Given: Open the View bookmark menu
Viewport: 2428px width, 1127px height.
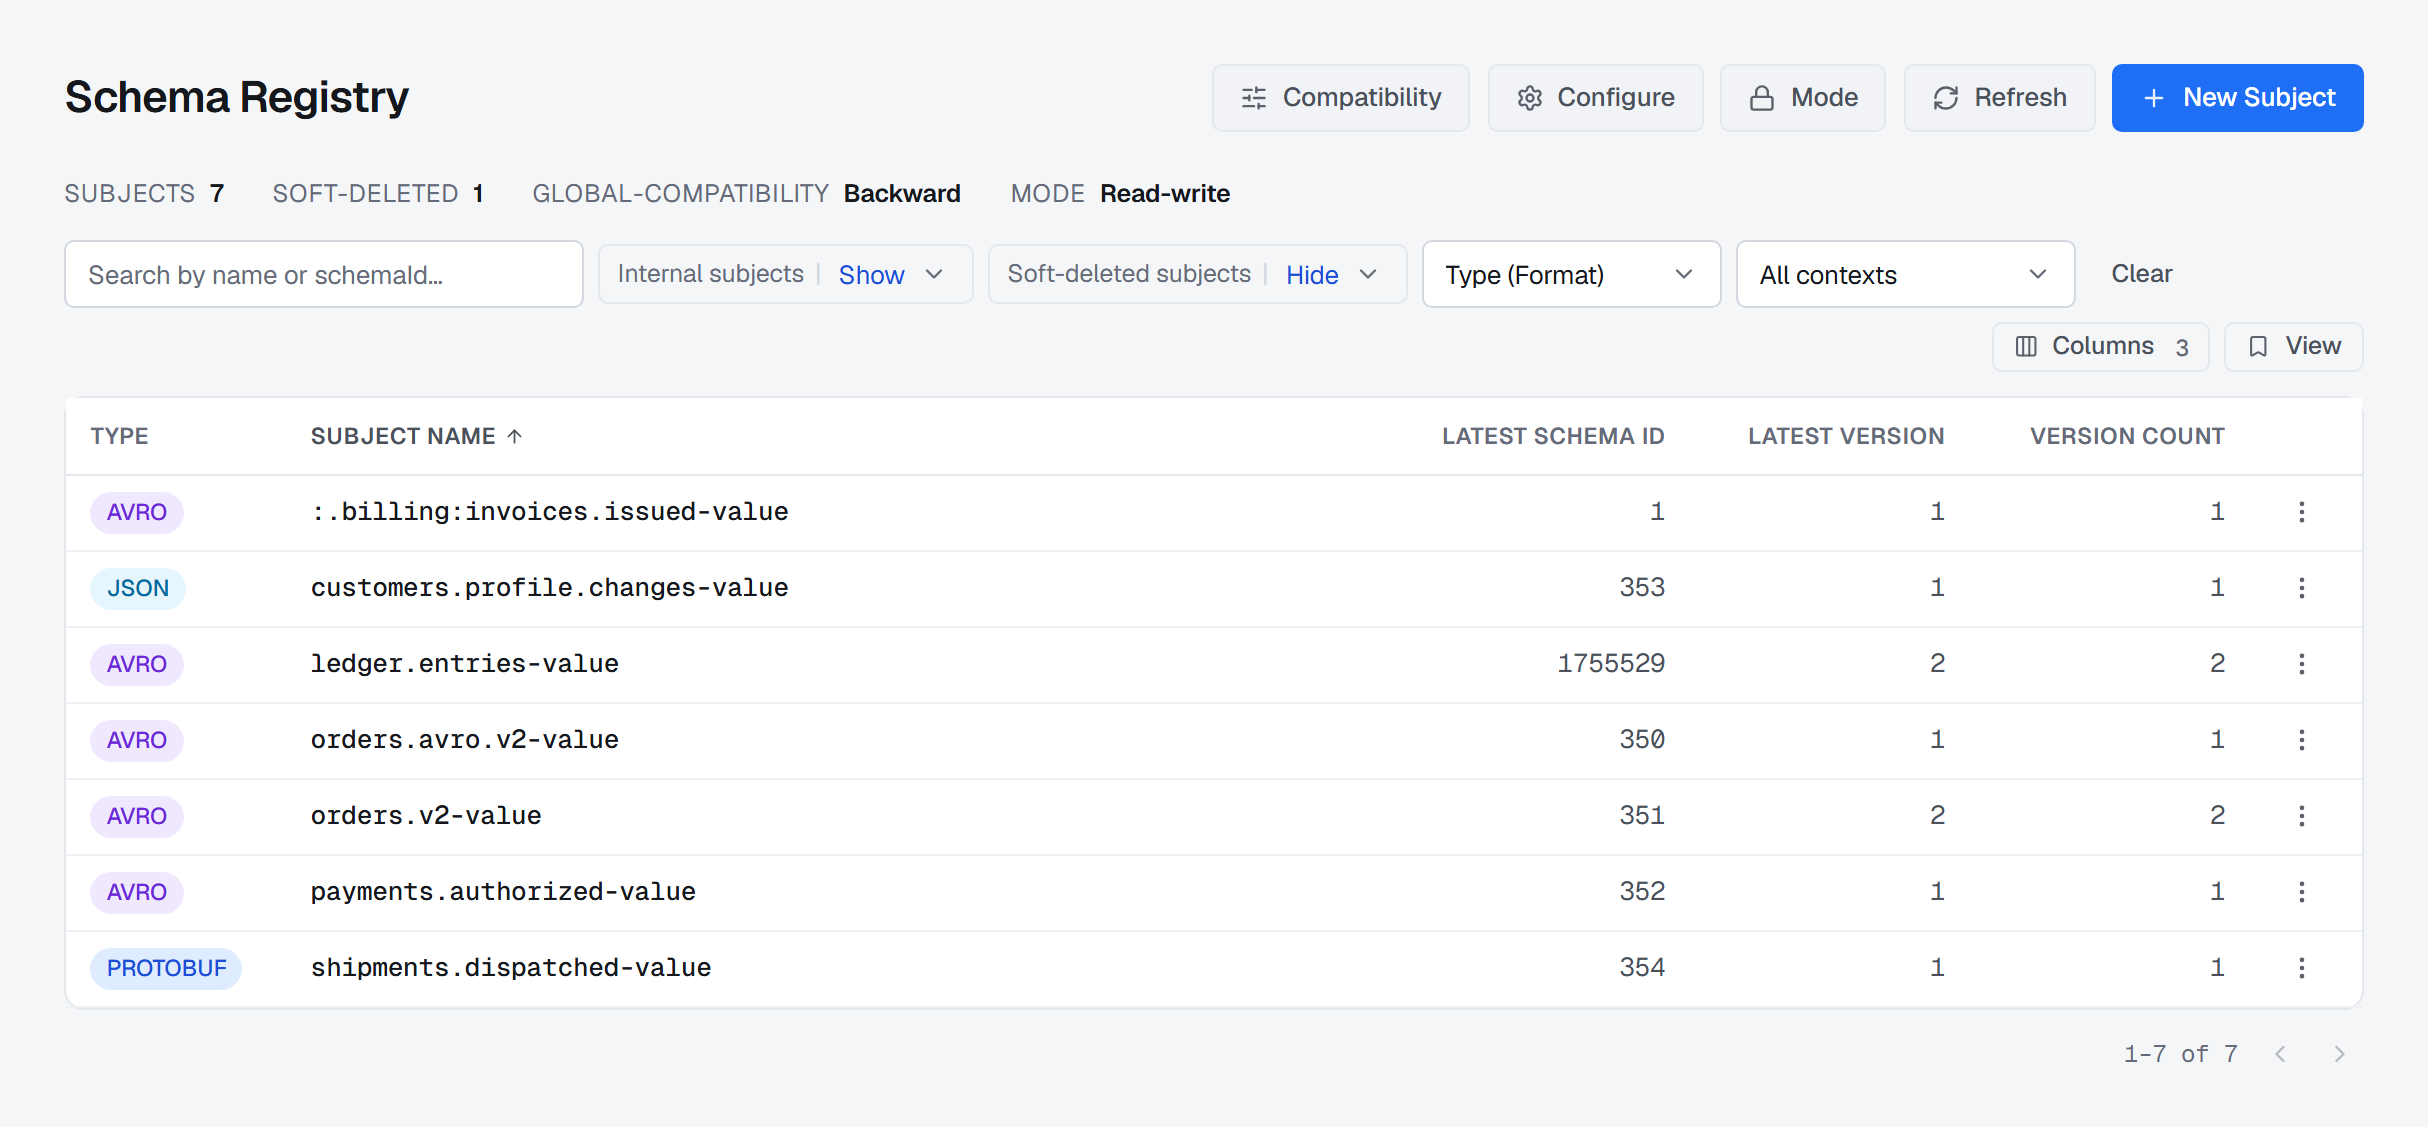Looking at the screenshot, I should (2293, 347).
